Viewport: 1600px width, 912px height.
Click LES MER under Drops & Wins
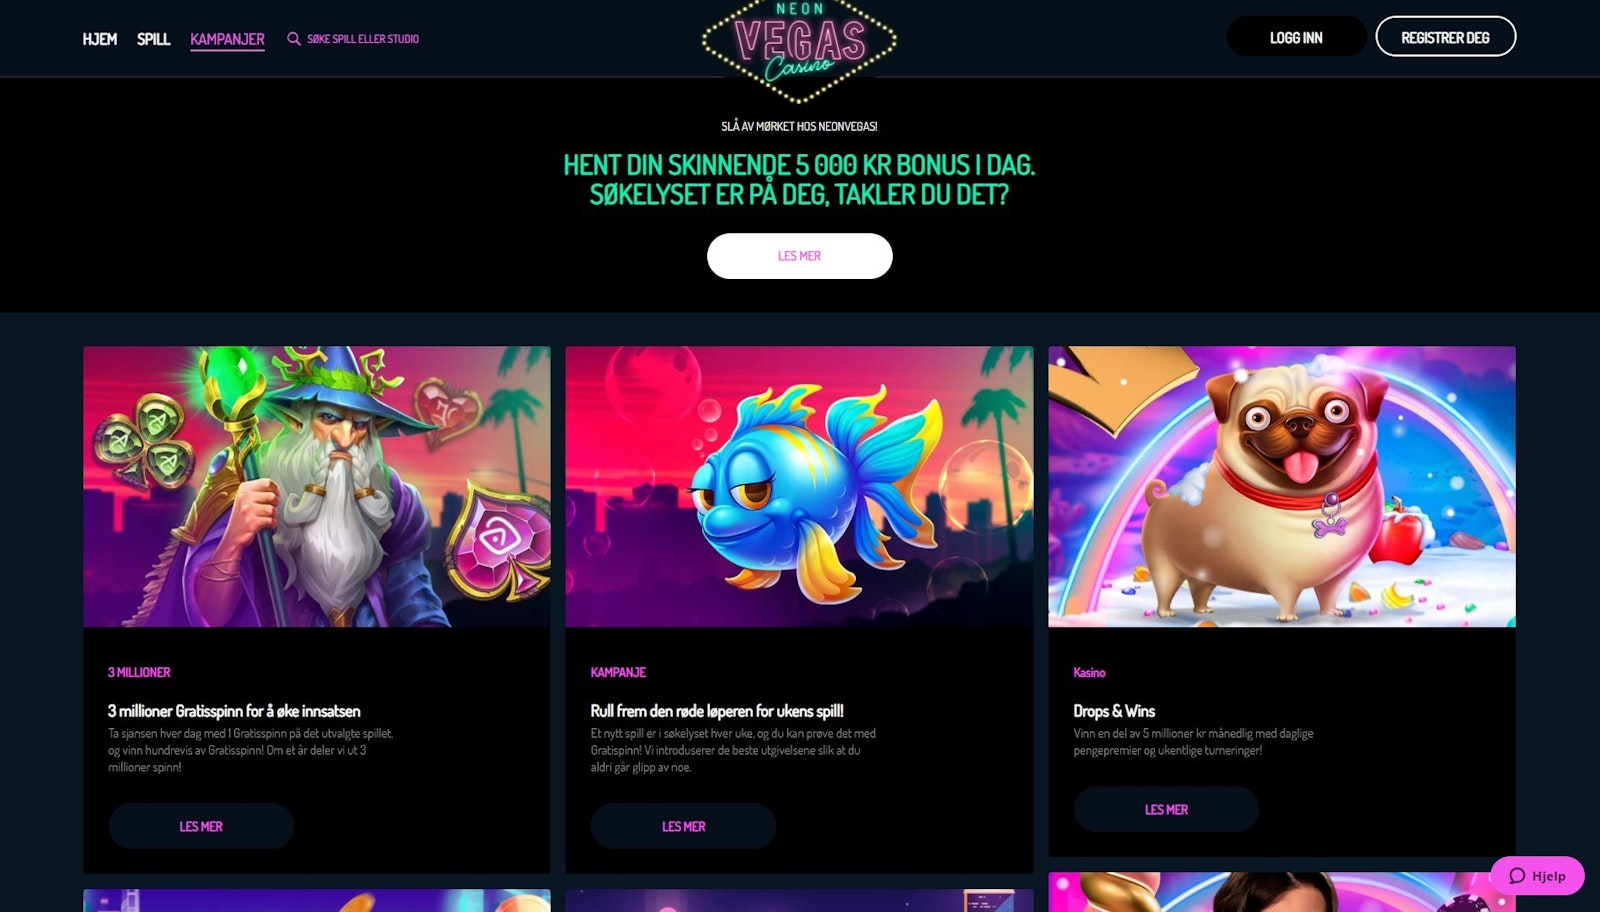click(x=1166, y=809)
